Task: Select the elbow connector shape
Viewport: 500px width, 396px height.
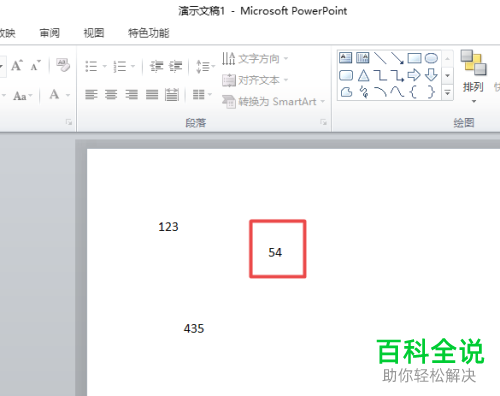Action: (x=380, y=75)
